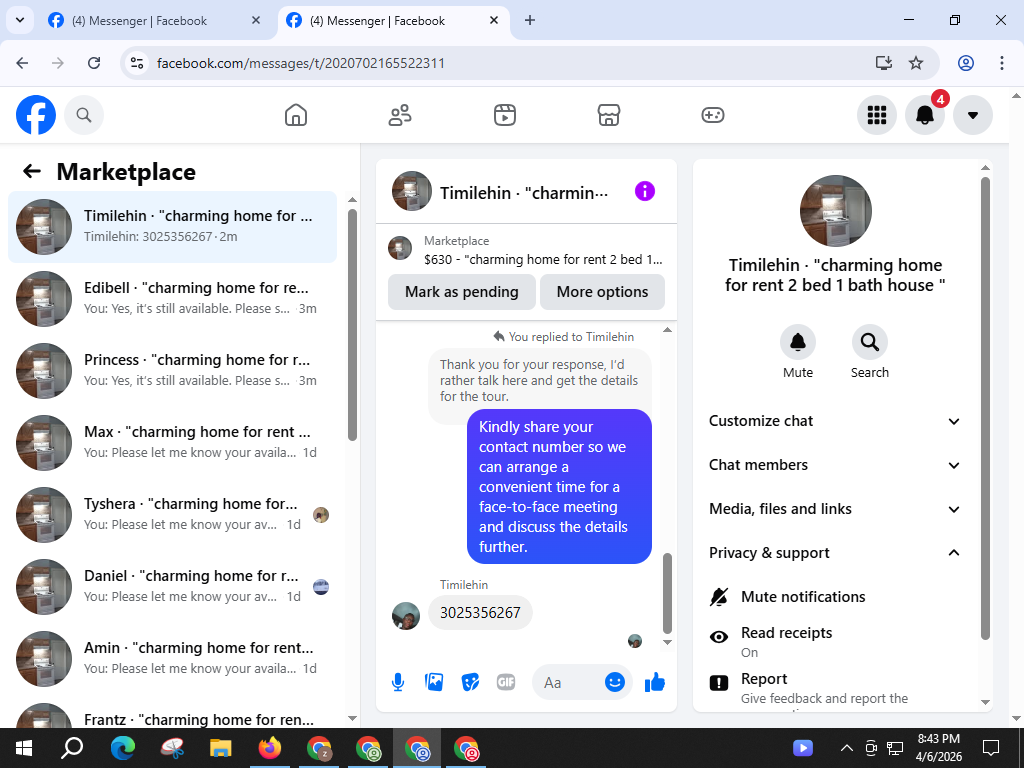Record a voice clip microphone icon

398,682
